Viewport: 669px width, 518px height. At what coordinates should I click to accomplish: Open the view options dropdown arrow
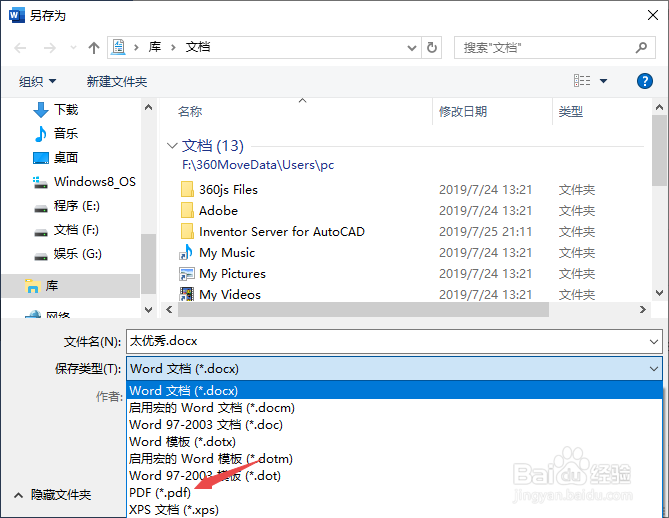click(603, 81)
